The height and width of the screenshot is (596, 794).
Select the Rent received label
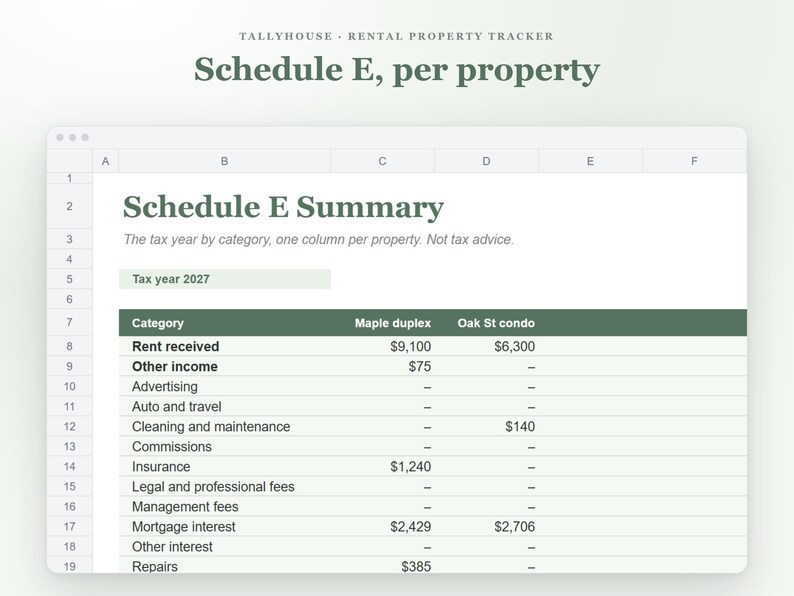point(175,346)
